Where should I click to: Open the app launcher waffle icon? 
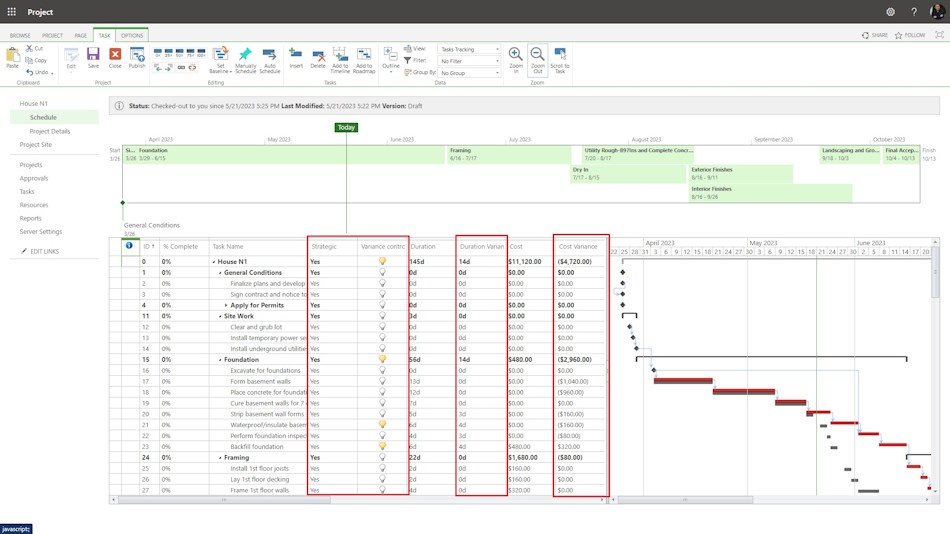pos(12,12)
